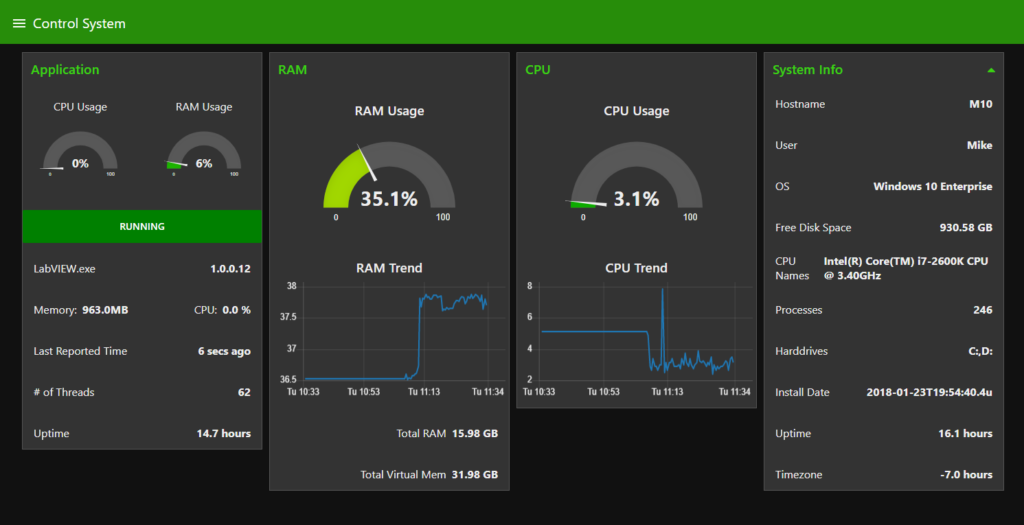
Task: Click the LabVIEW.exe process name
Action: coord(65,269)
